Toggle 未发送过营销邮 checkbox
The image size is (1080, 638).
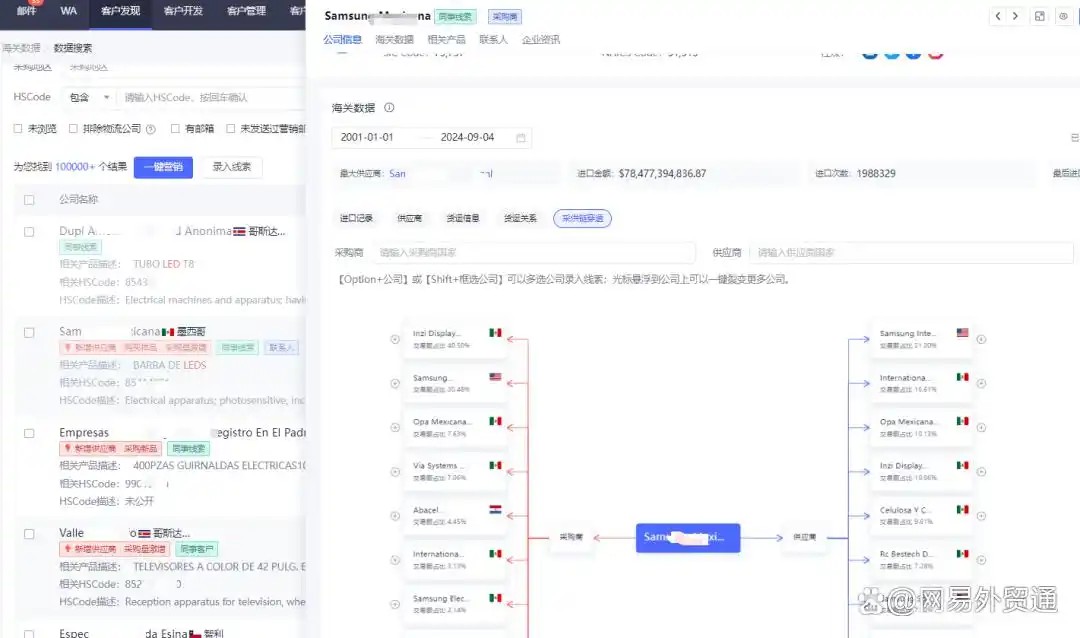coord(231,128)
